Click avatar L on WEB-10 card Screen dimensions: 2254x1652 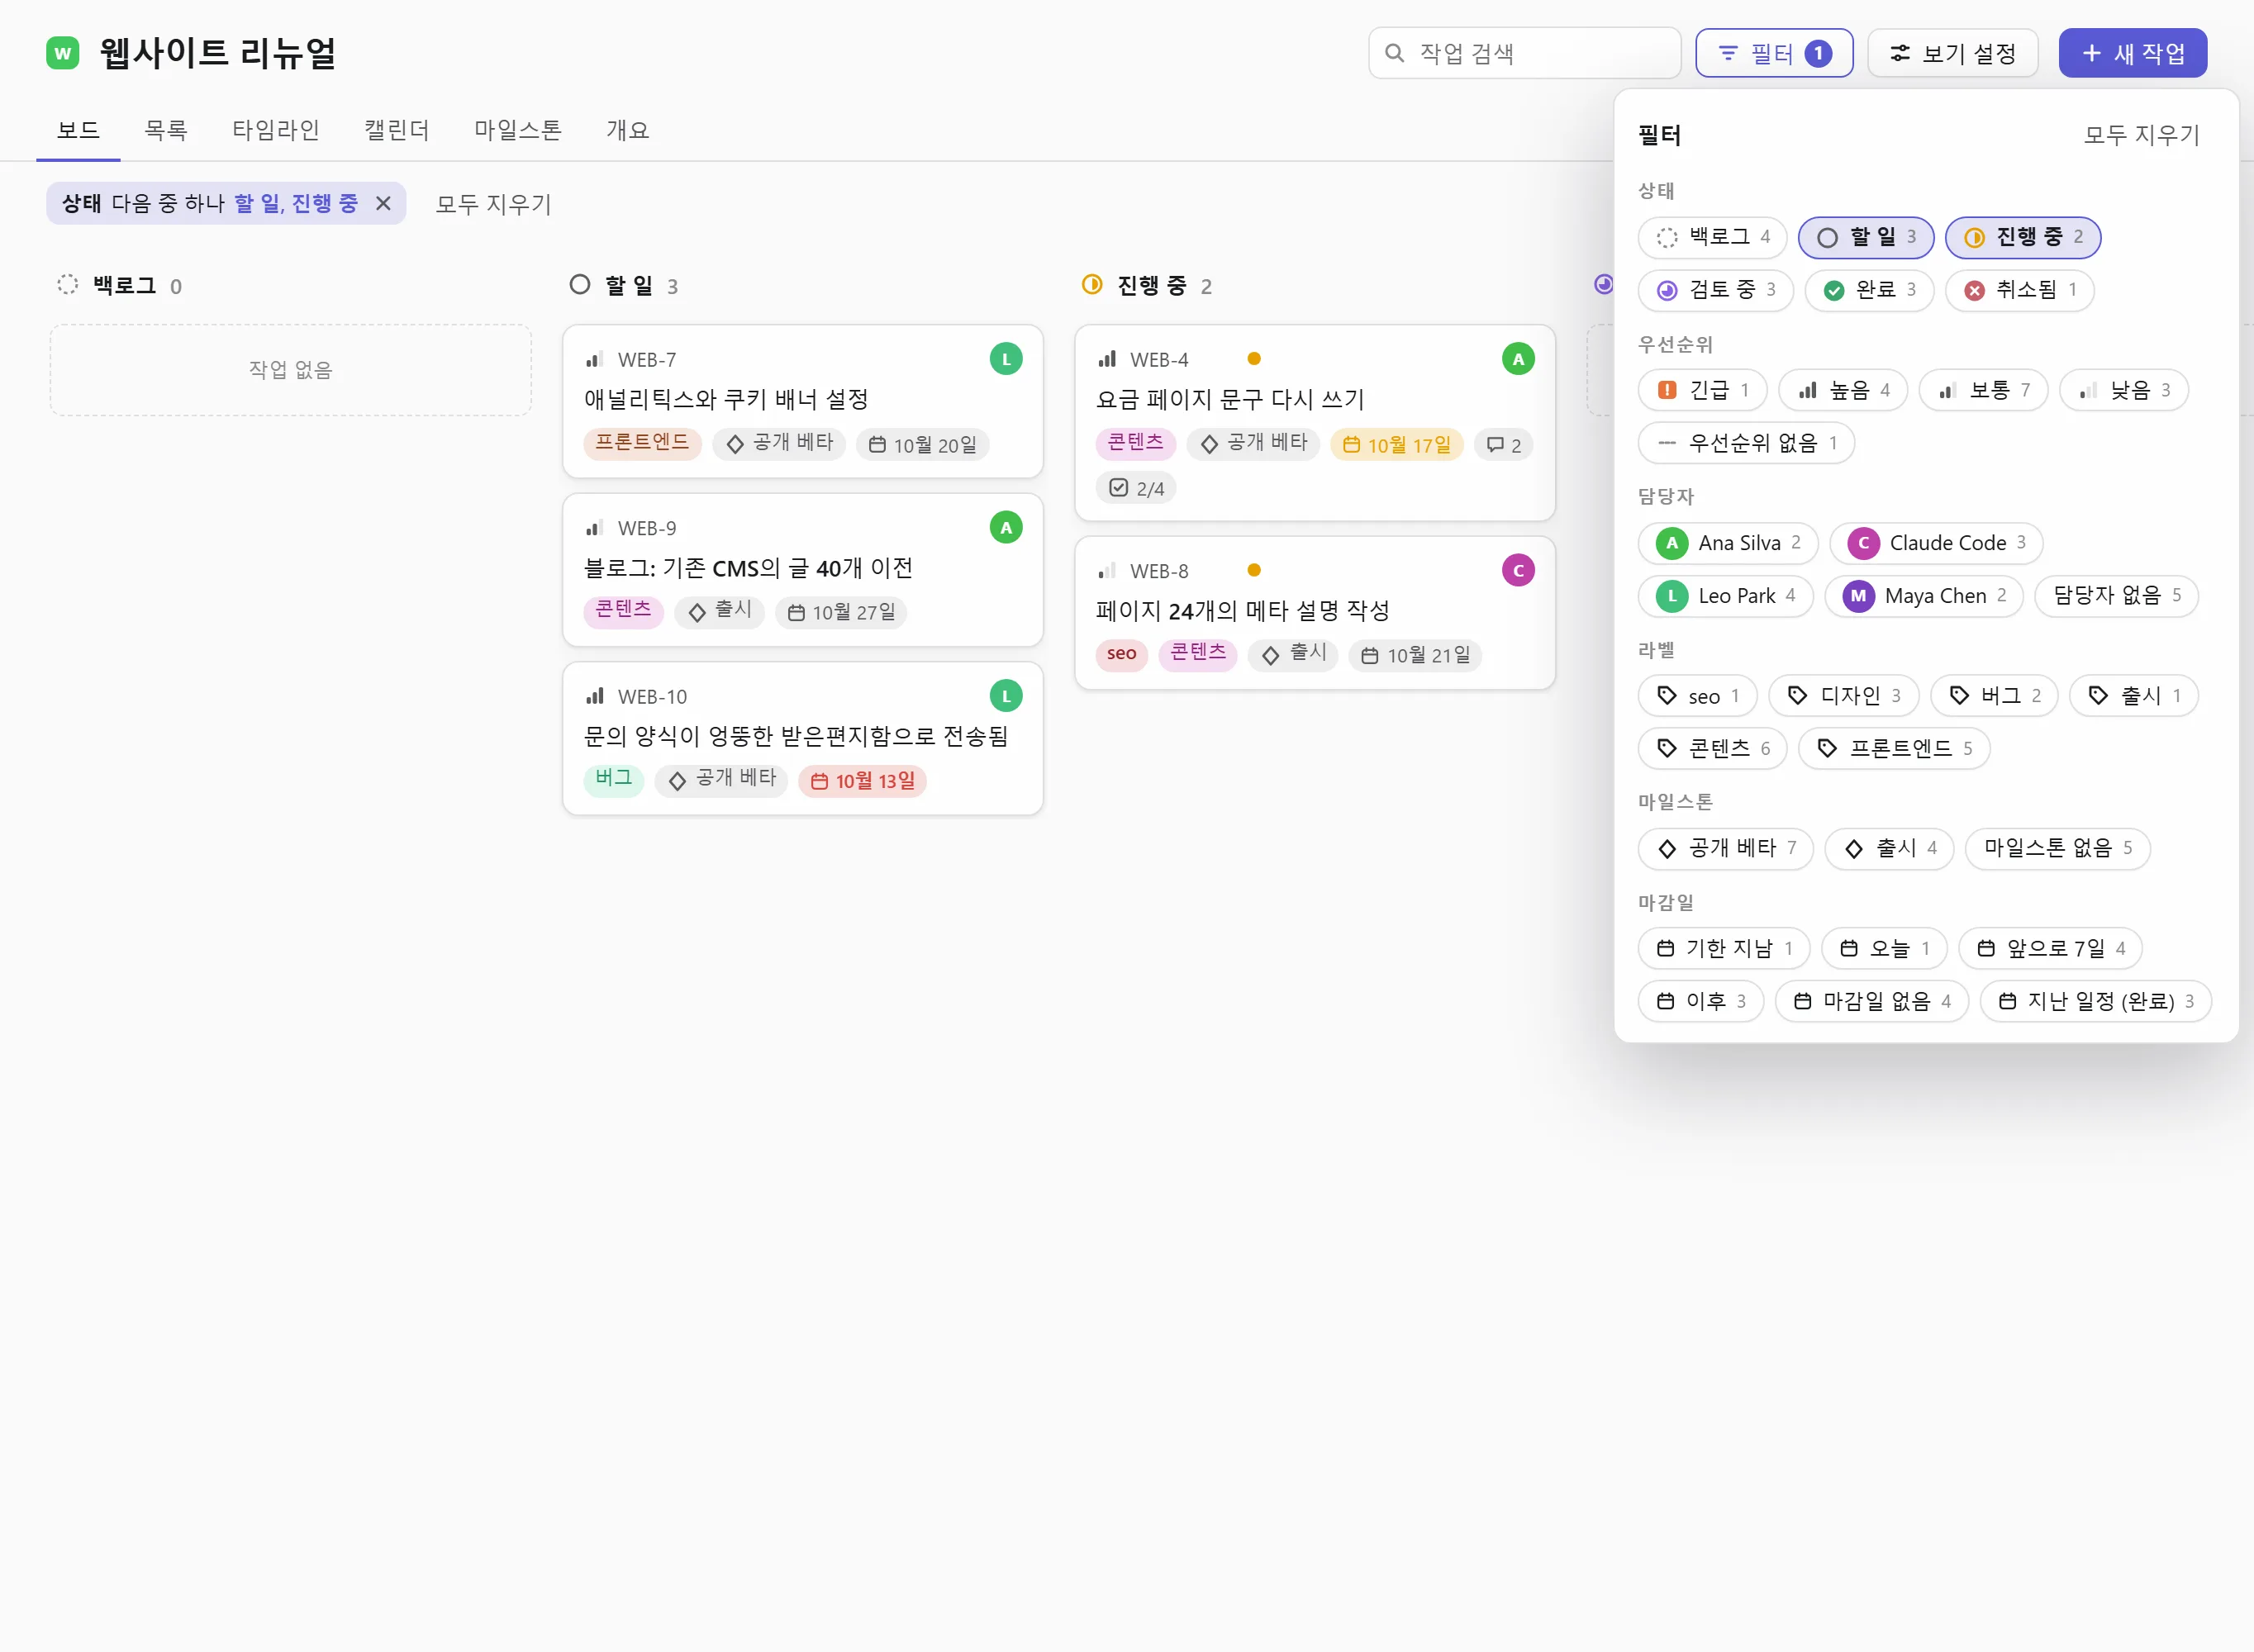[x=1006, y=696]
